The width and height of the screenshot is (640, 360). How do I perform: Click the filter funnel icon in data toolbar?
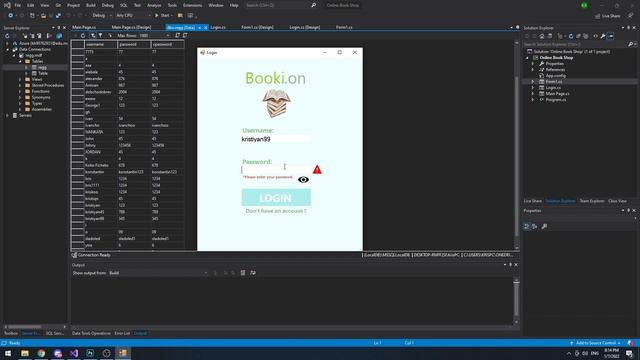click(100, 36)
